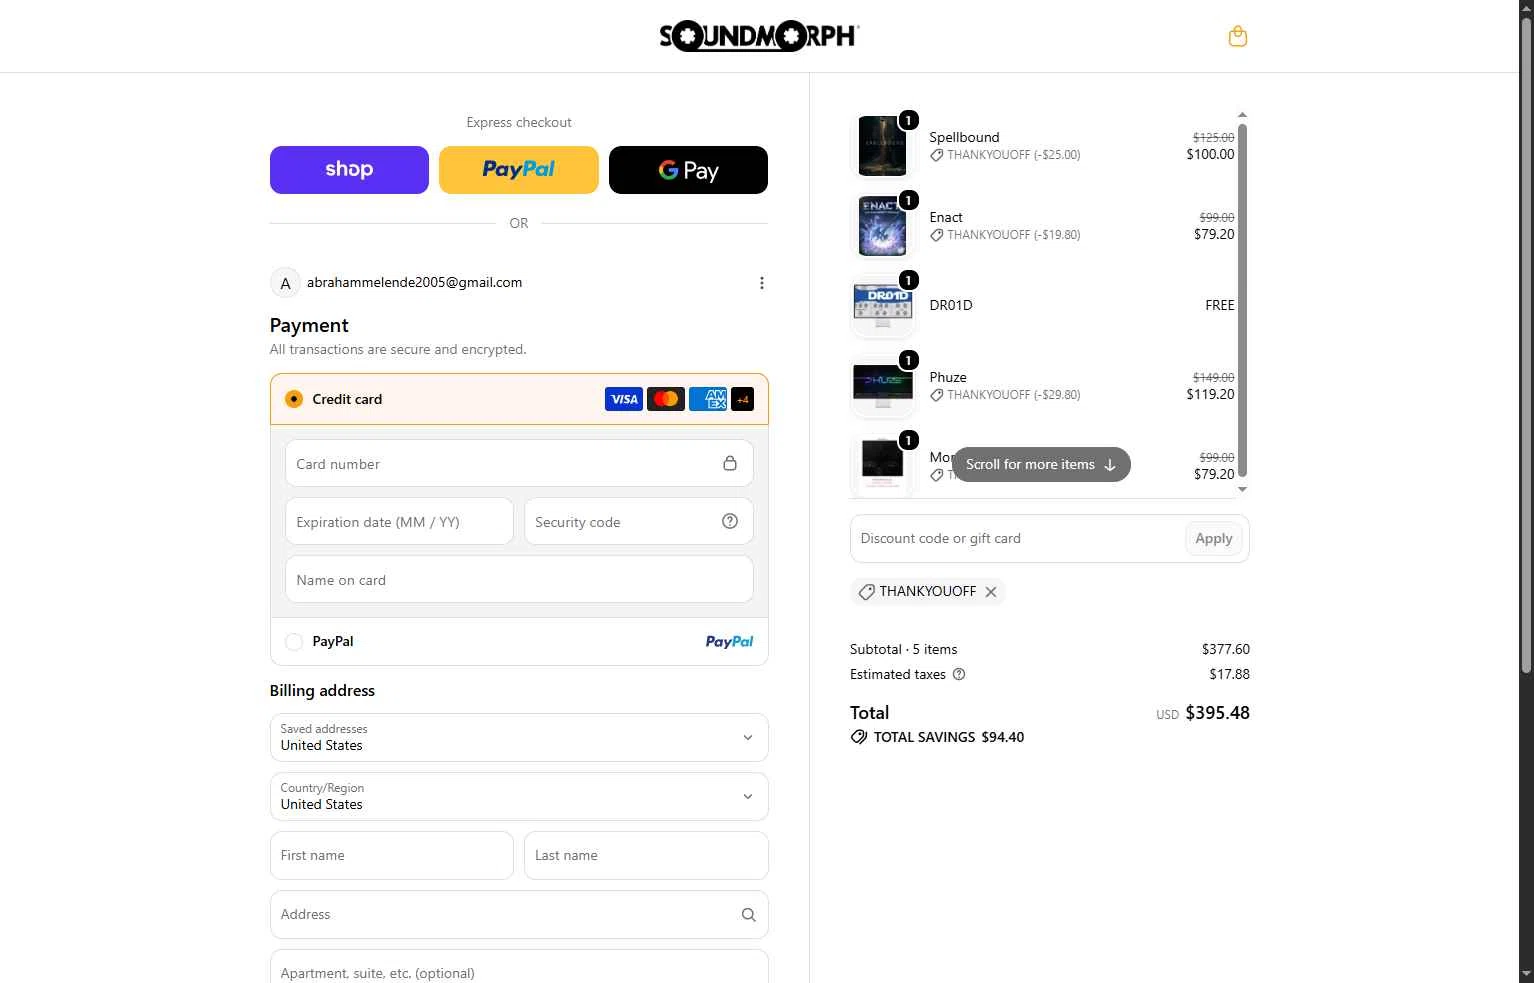Click the Phuze product thumbnail
1534x983 pixels.
(x=882, y=385)
